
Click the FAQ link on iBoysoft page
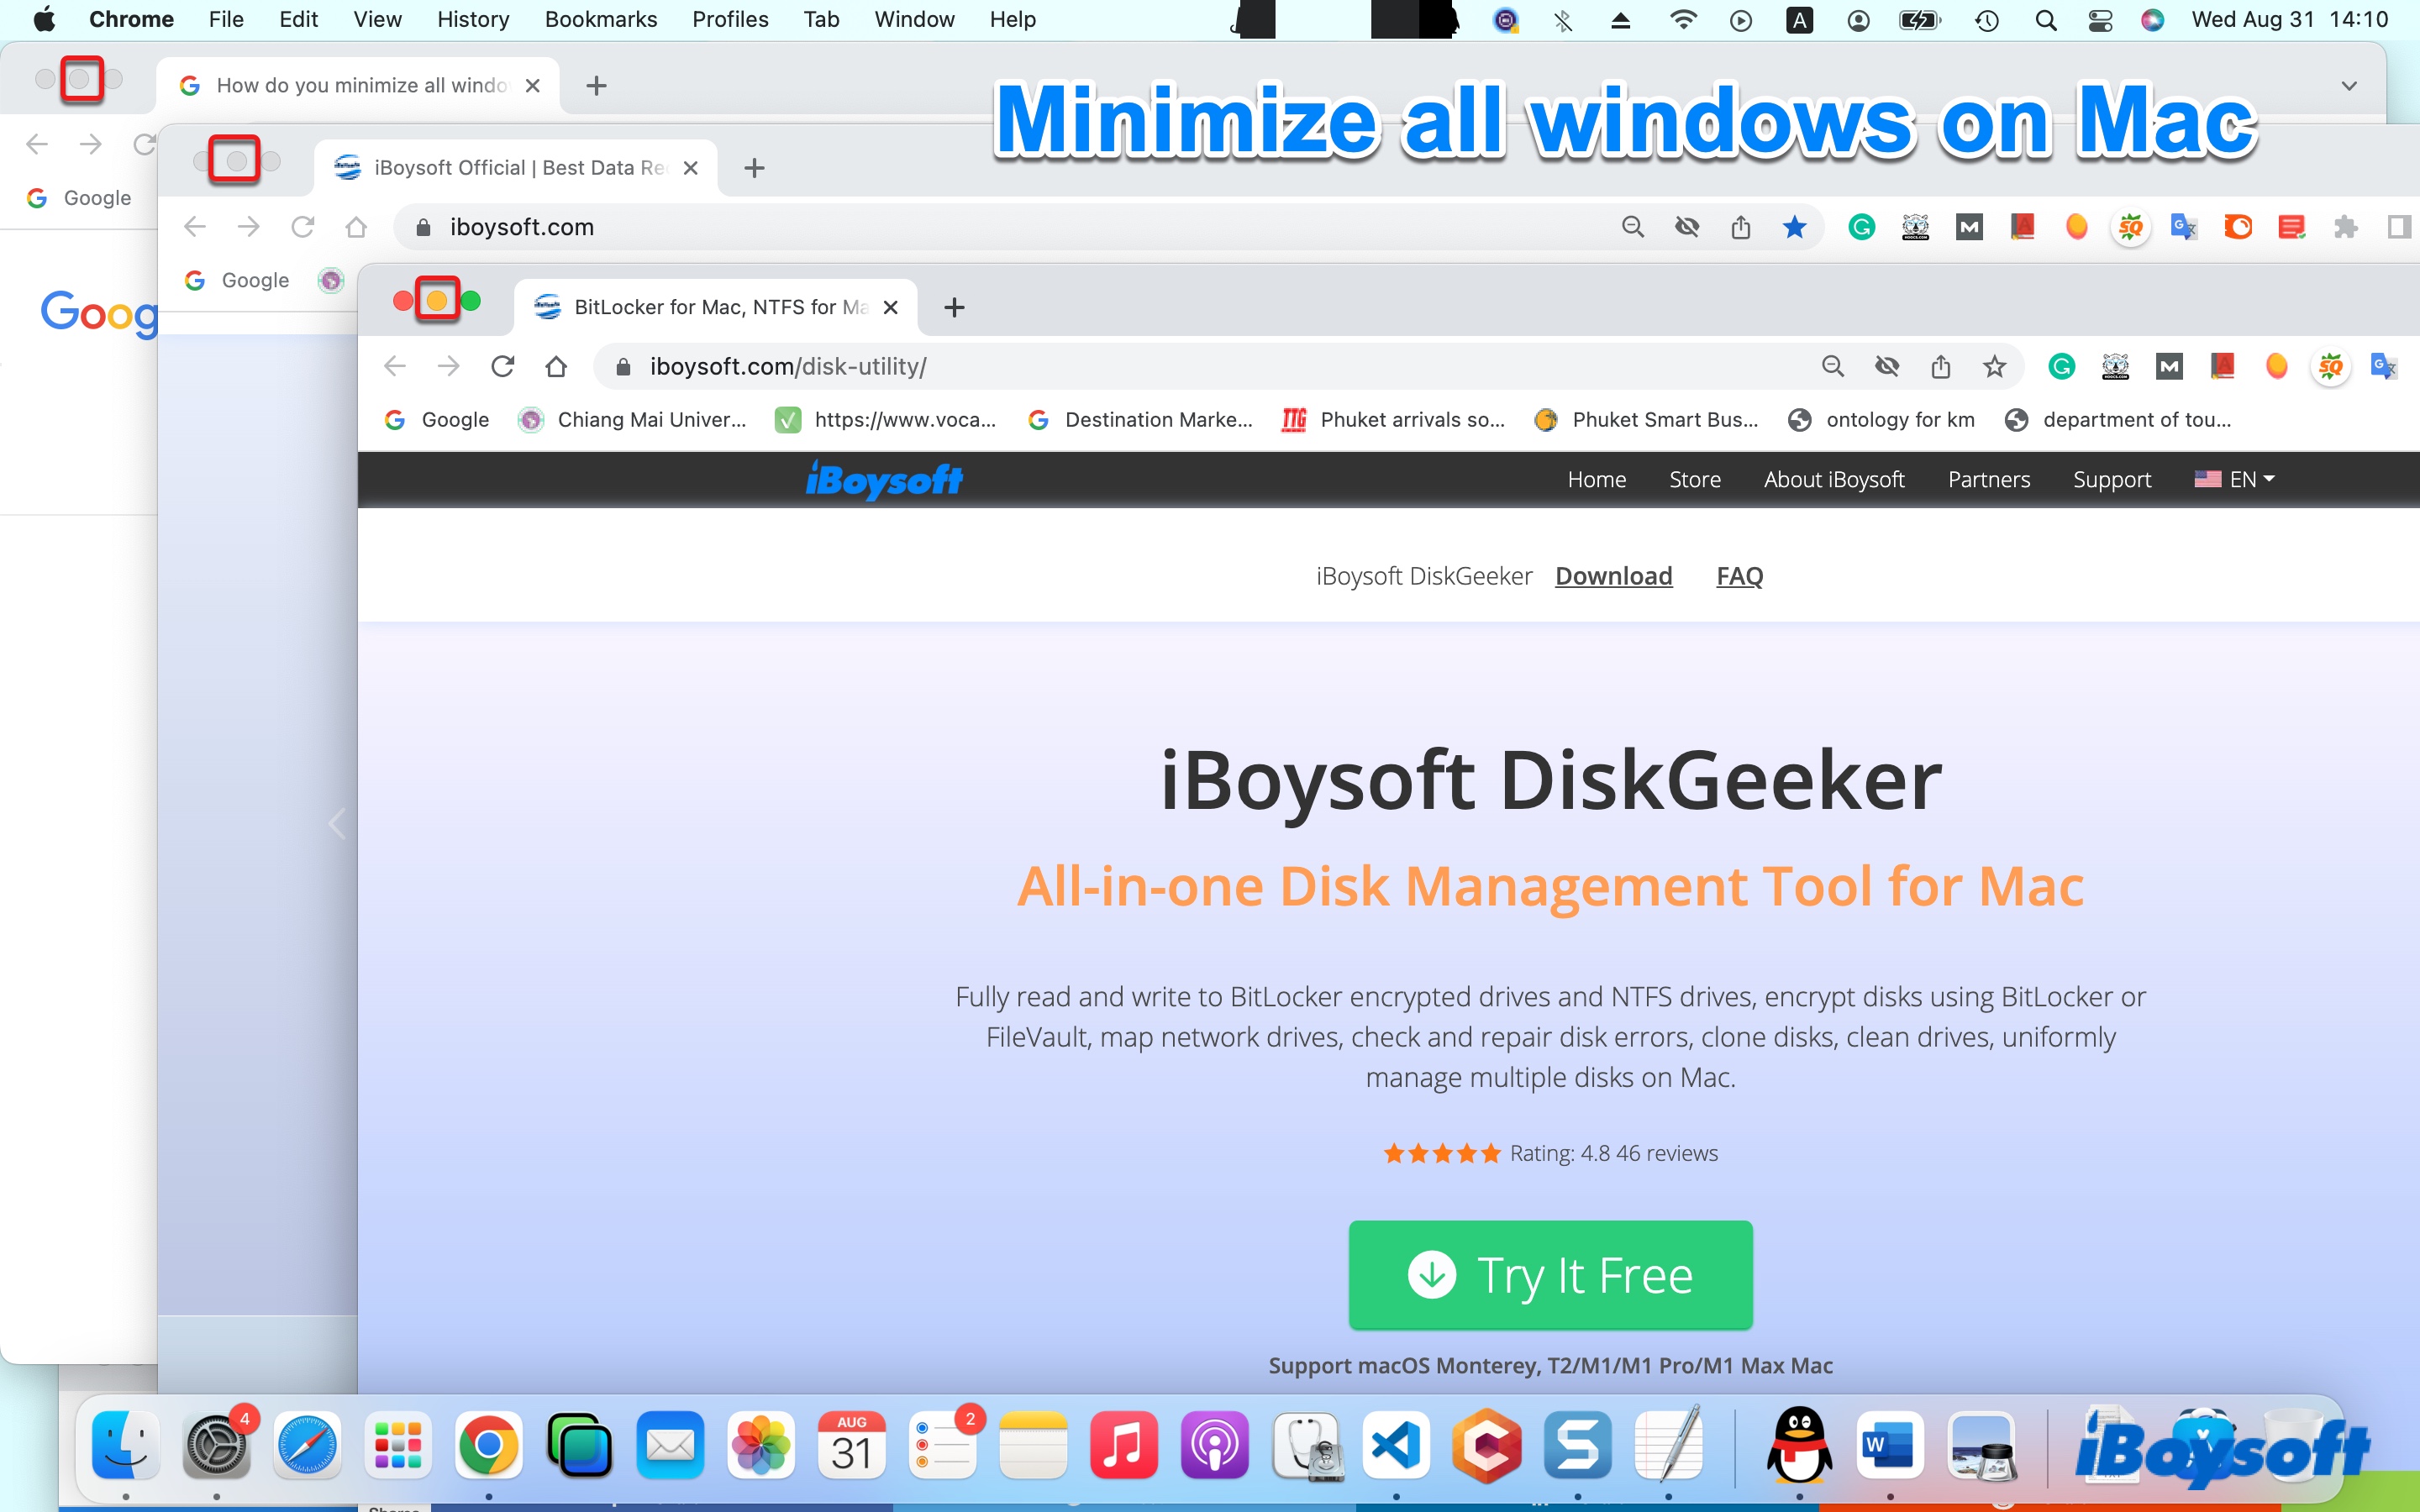pos(1740,575)
